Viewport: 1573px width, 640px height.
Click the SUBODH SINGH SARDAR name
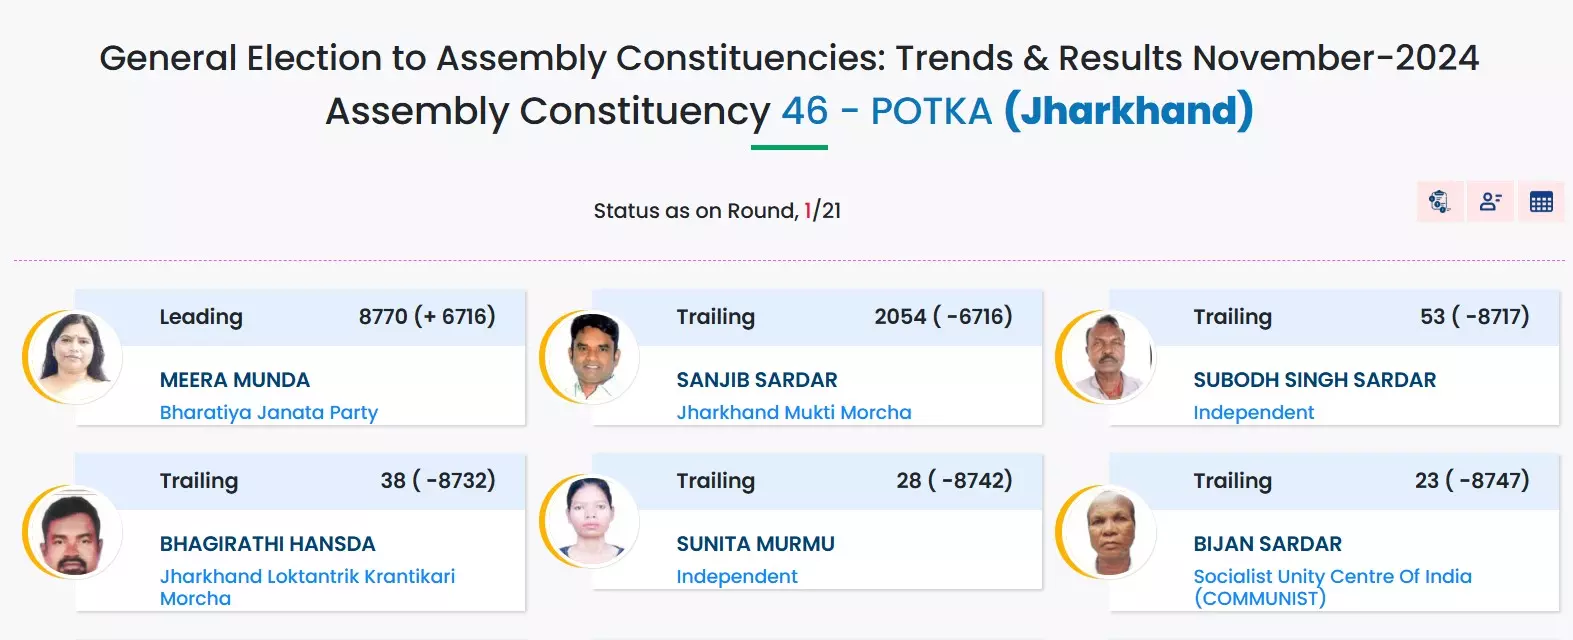point(1315,380)
